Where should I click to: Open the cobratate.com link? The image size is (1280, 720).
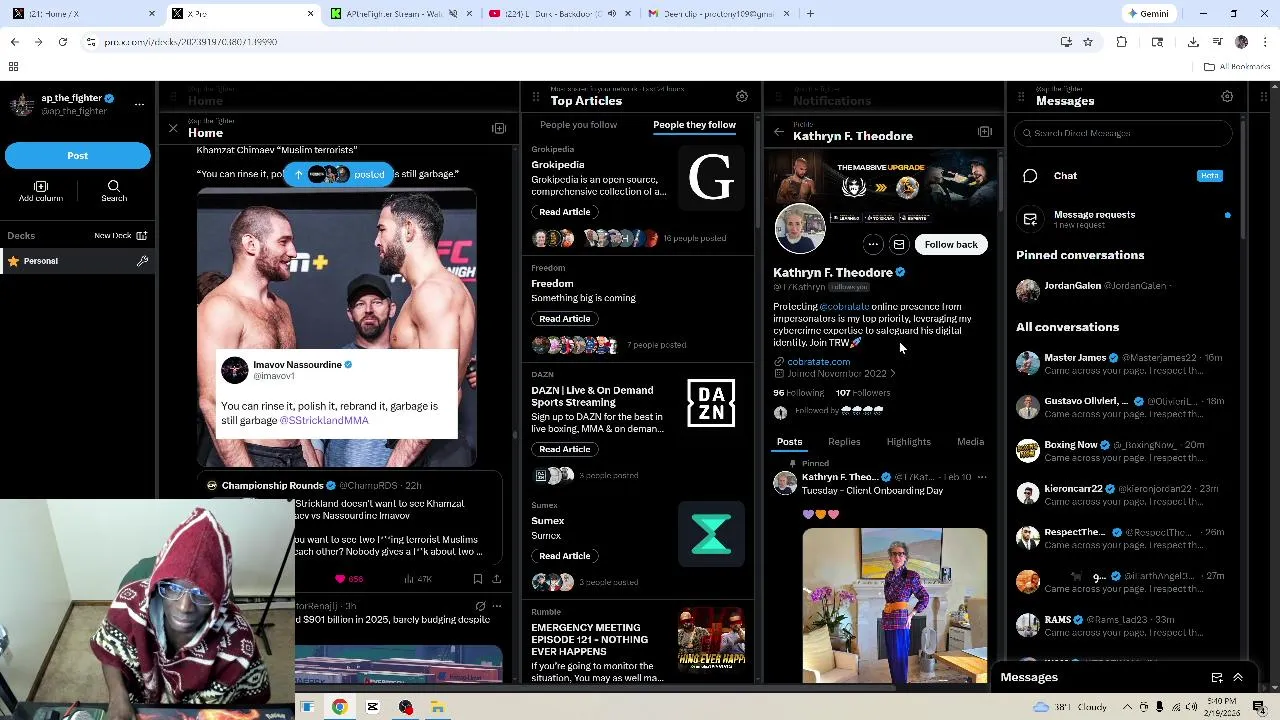pos(818,362)
